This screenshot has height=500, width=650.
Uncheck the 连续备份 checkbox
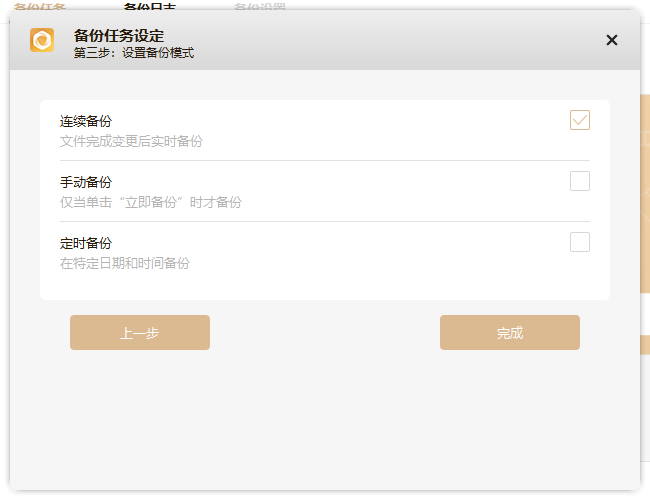580,120
